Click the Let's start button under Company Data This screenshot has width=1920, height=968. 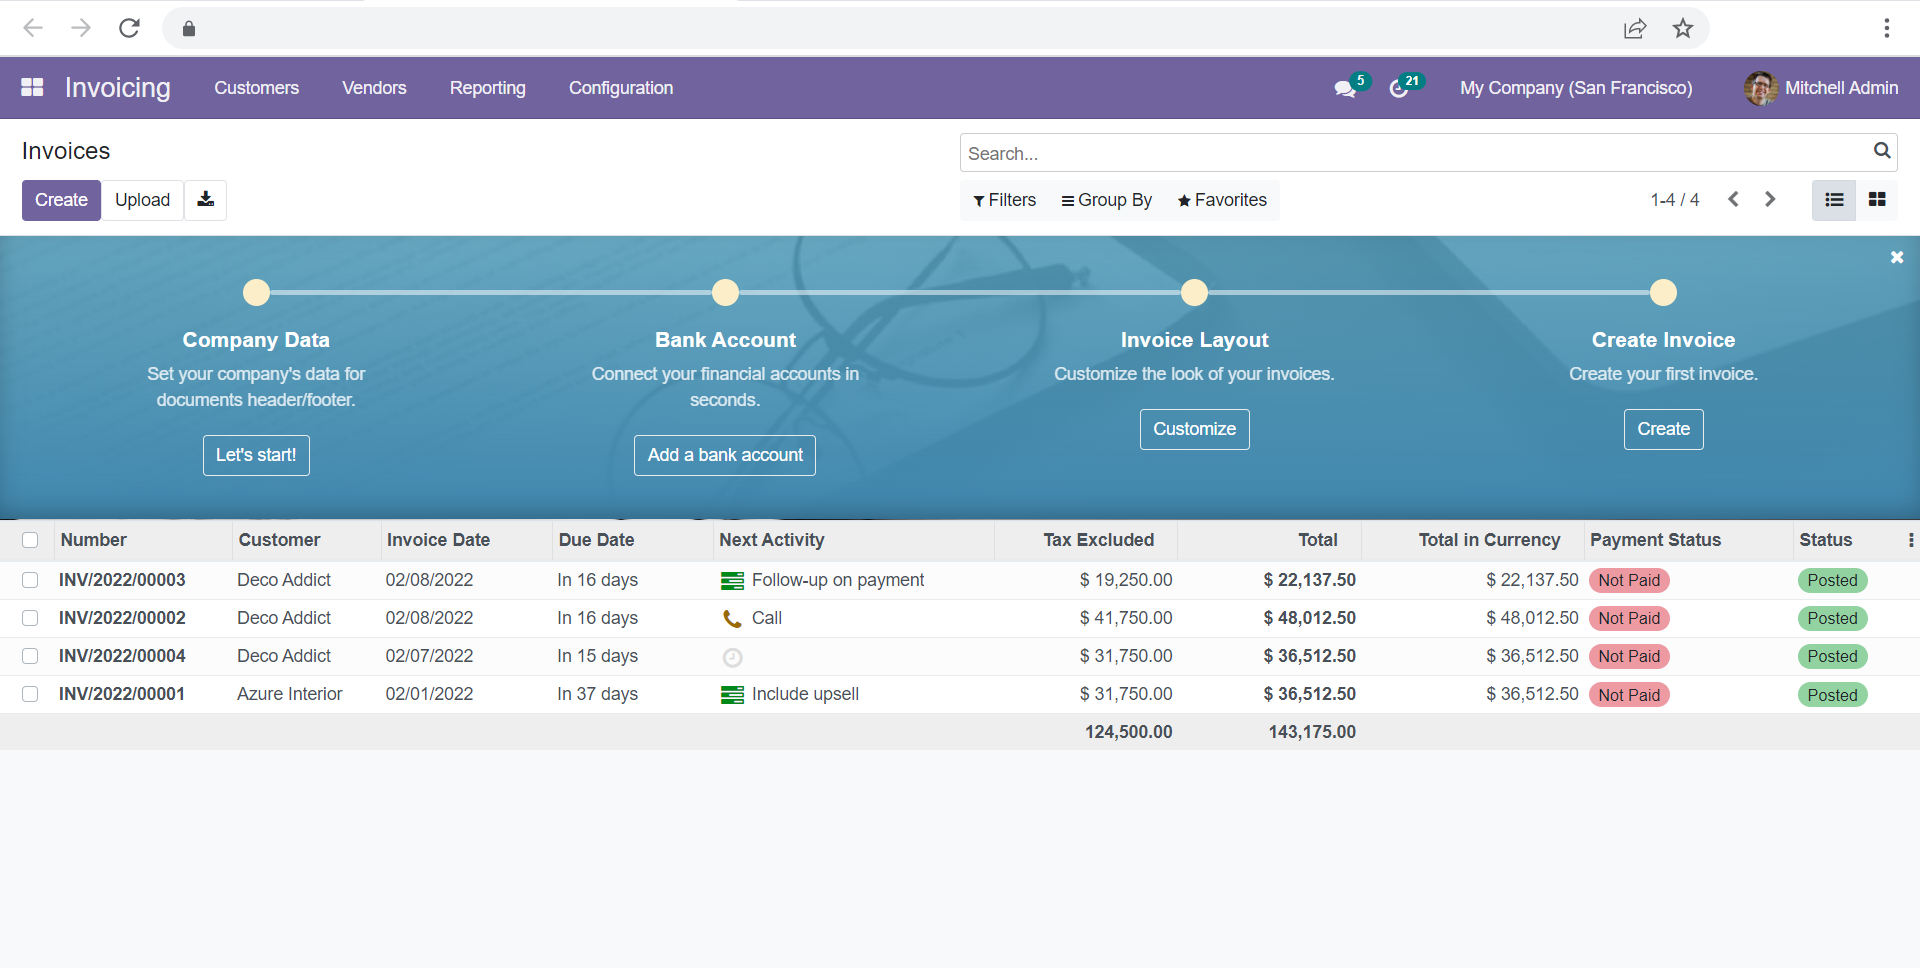tap(255, 455)
